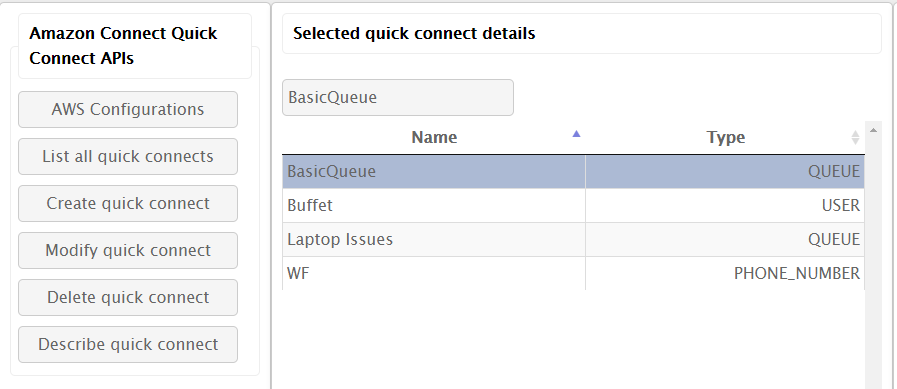Click QUEUE type cell for Laptop Issues
The height and width of the screenshot is (389, 897).
click(725, 239)
